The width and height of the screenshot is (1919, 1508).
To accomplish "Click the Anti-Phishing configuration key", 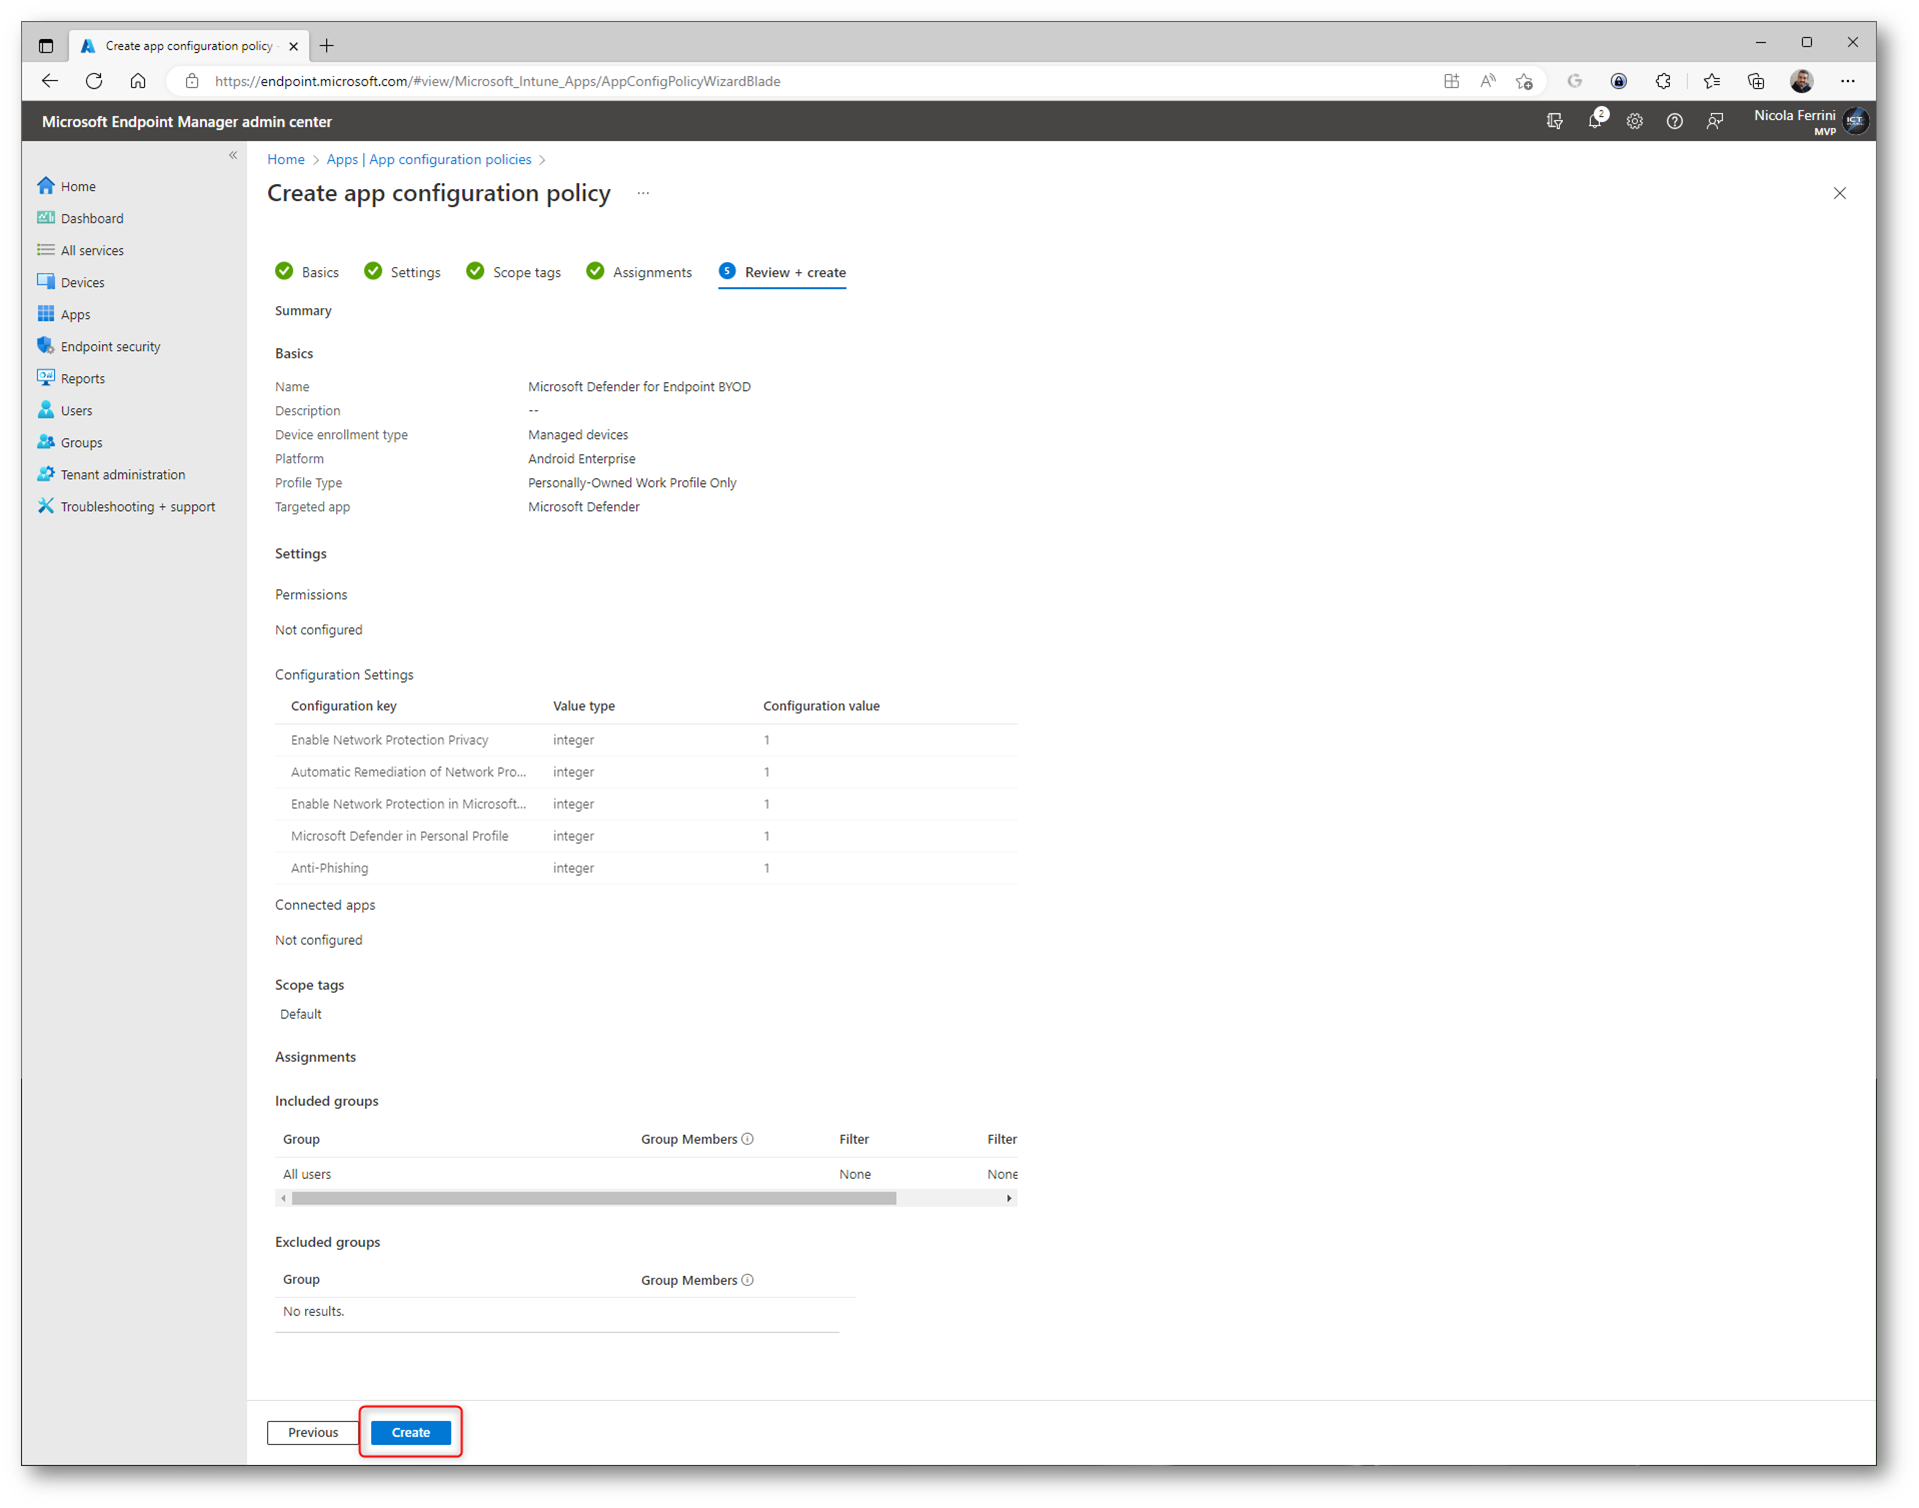I will 329,868.
